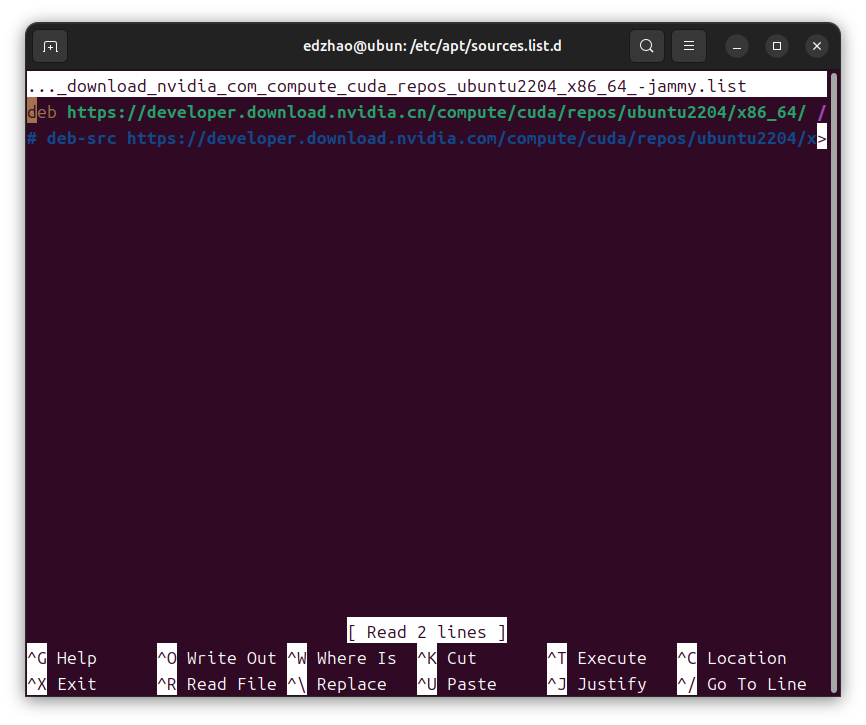Open the terminal hamburger menu
The height and width of the screenshot is (725, 866).
point(689,46)
